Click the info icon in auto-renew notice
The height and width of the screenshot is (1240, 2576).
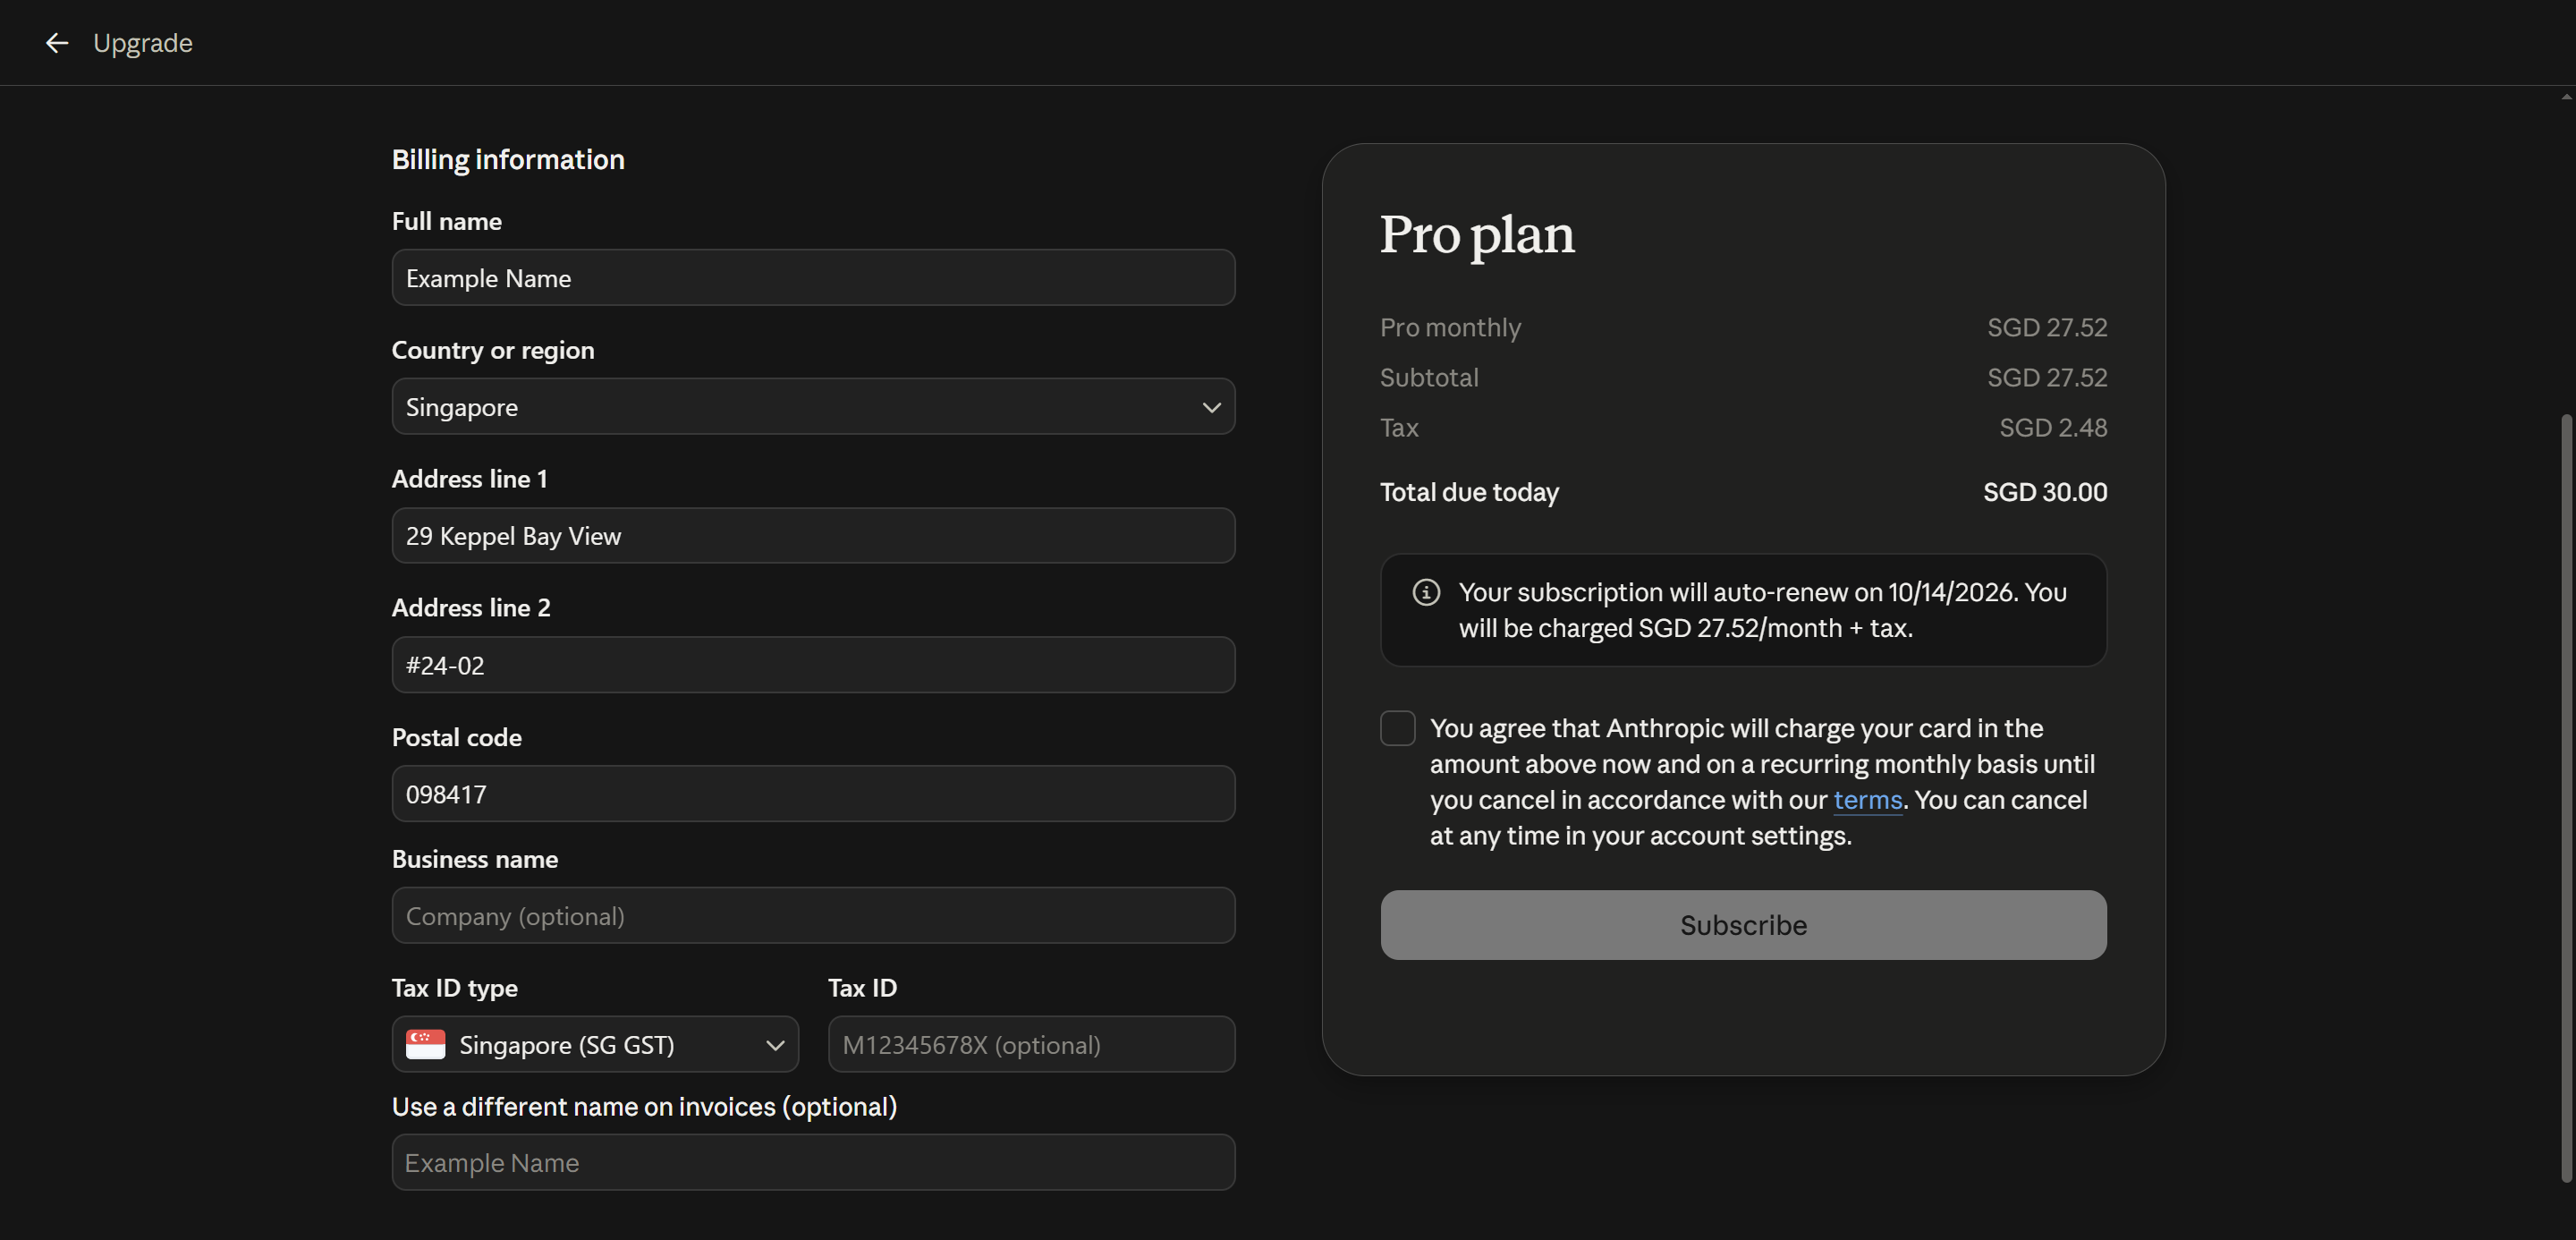(x=1426, y=593)
